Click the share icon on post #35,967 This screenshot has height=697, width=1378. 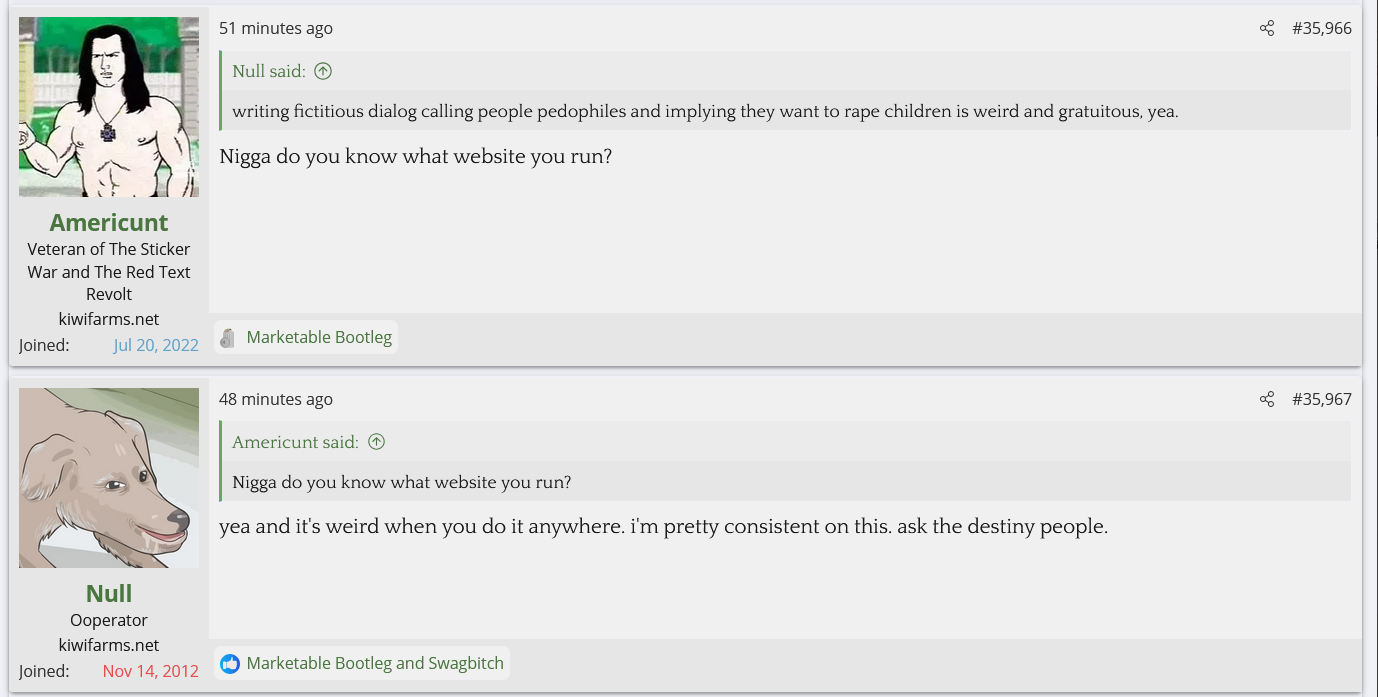1267,399
